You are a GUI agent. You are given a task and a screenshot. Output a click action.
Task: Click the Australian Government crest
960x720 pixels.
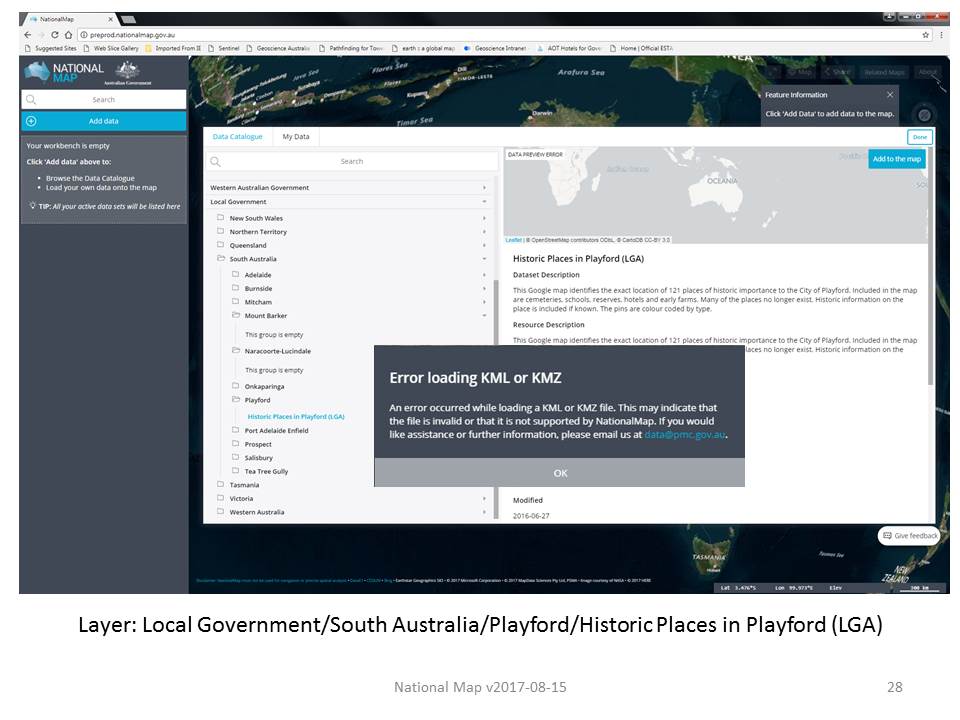click(127, 72)
